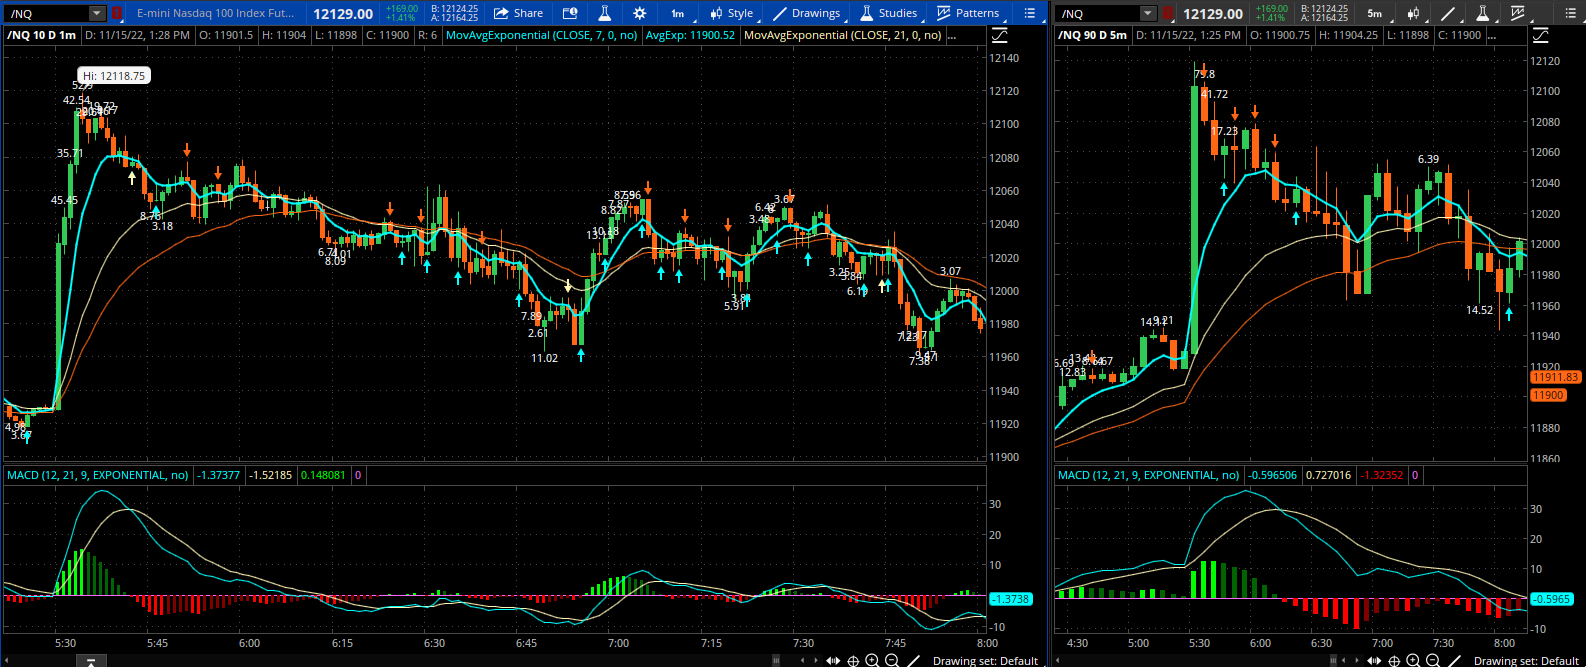This screenshot has width=1586, height=667.
Task: Expand right chart header overflow ellipsis
Action: coord(1494,35)
